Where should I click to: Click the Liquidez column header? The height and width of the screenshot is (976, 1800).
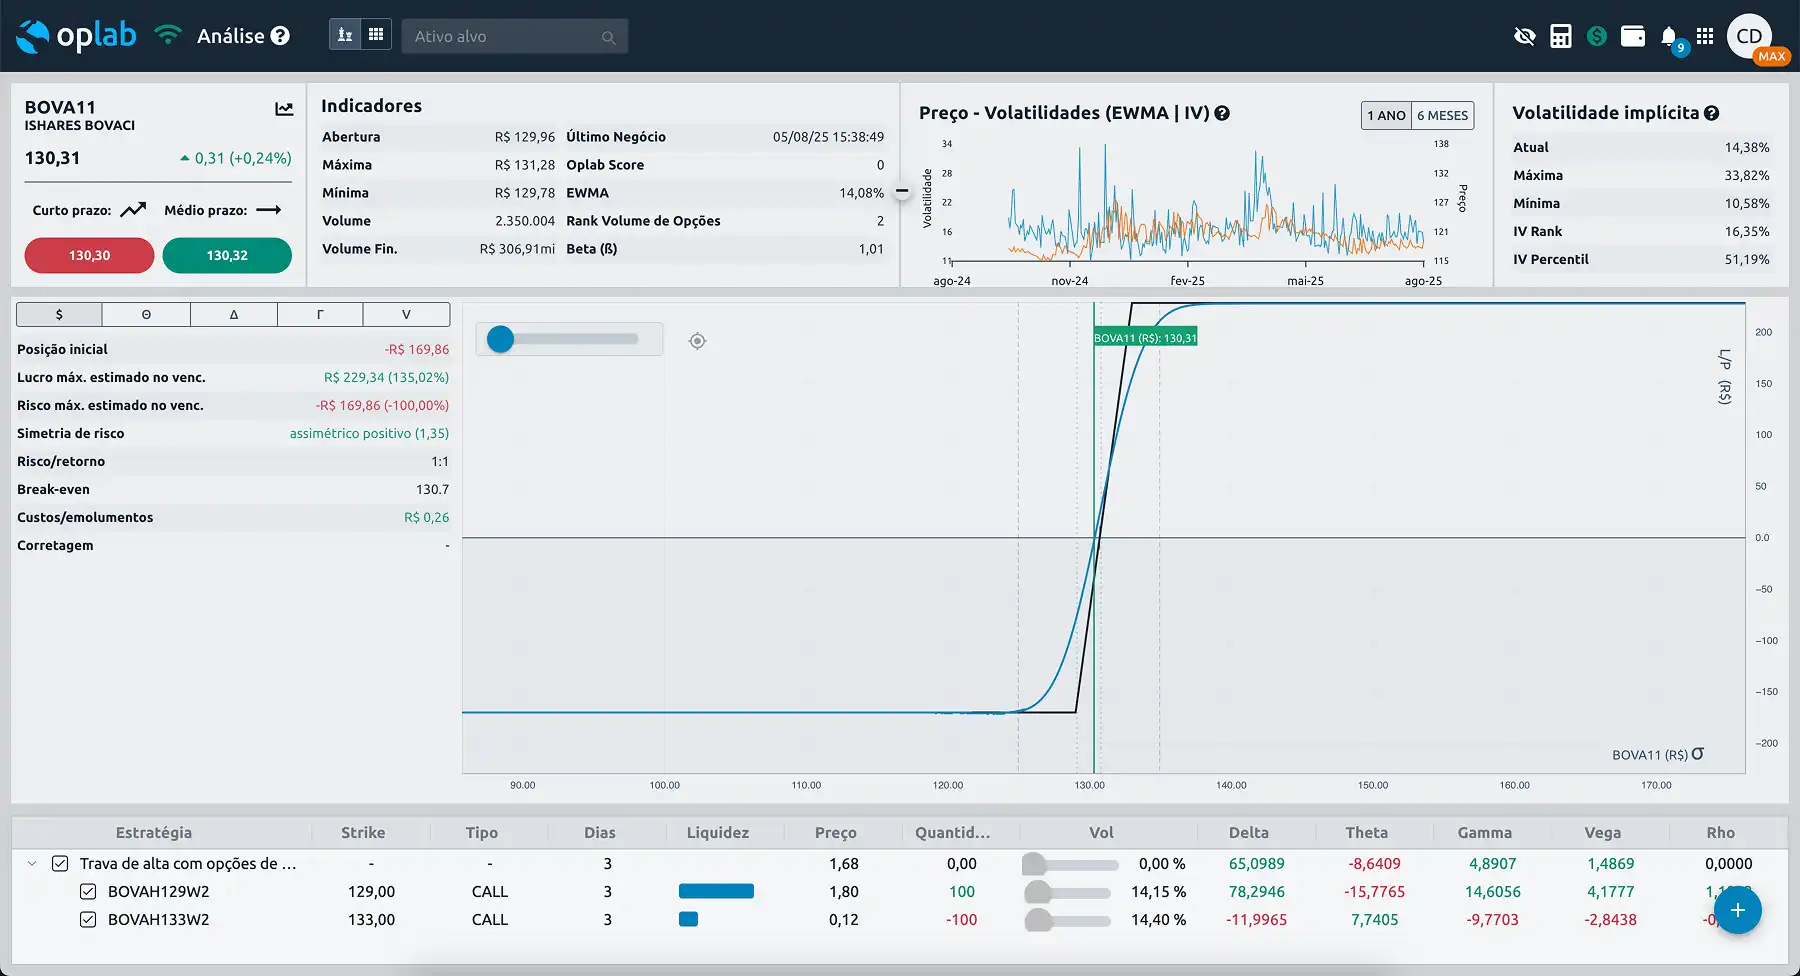[x=718, y=832]
